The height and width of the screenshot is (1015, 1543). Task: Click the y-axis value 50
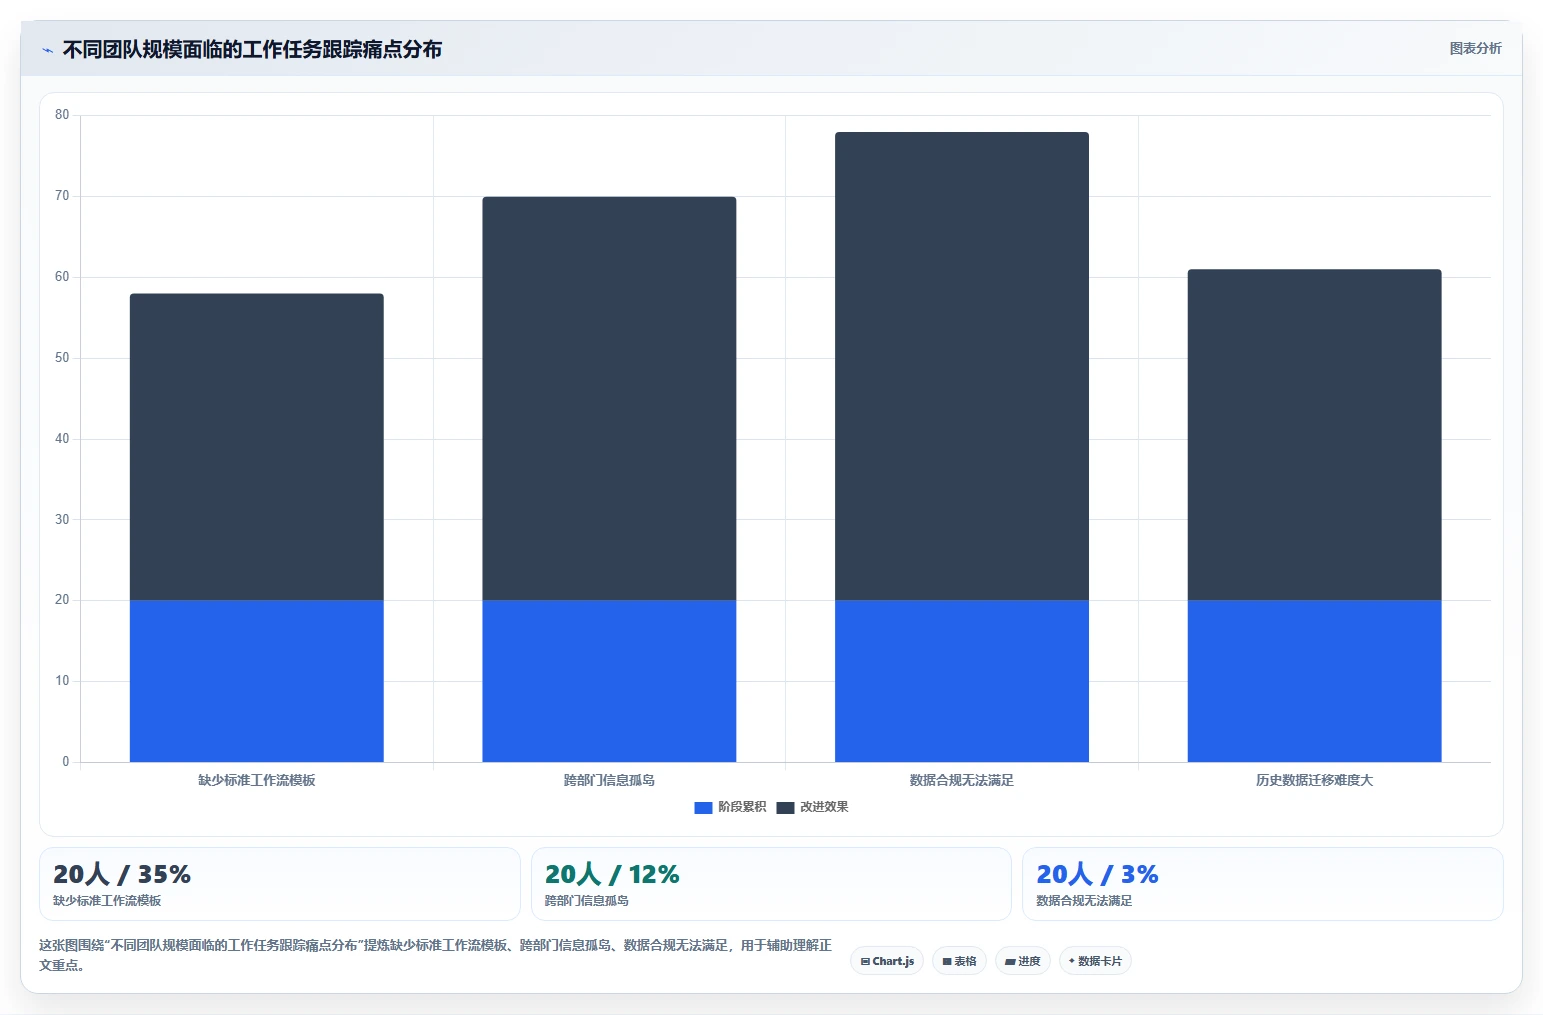coord(62,358)
